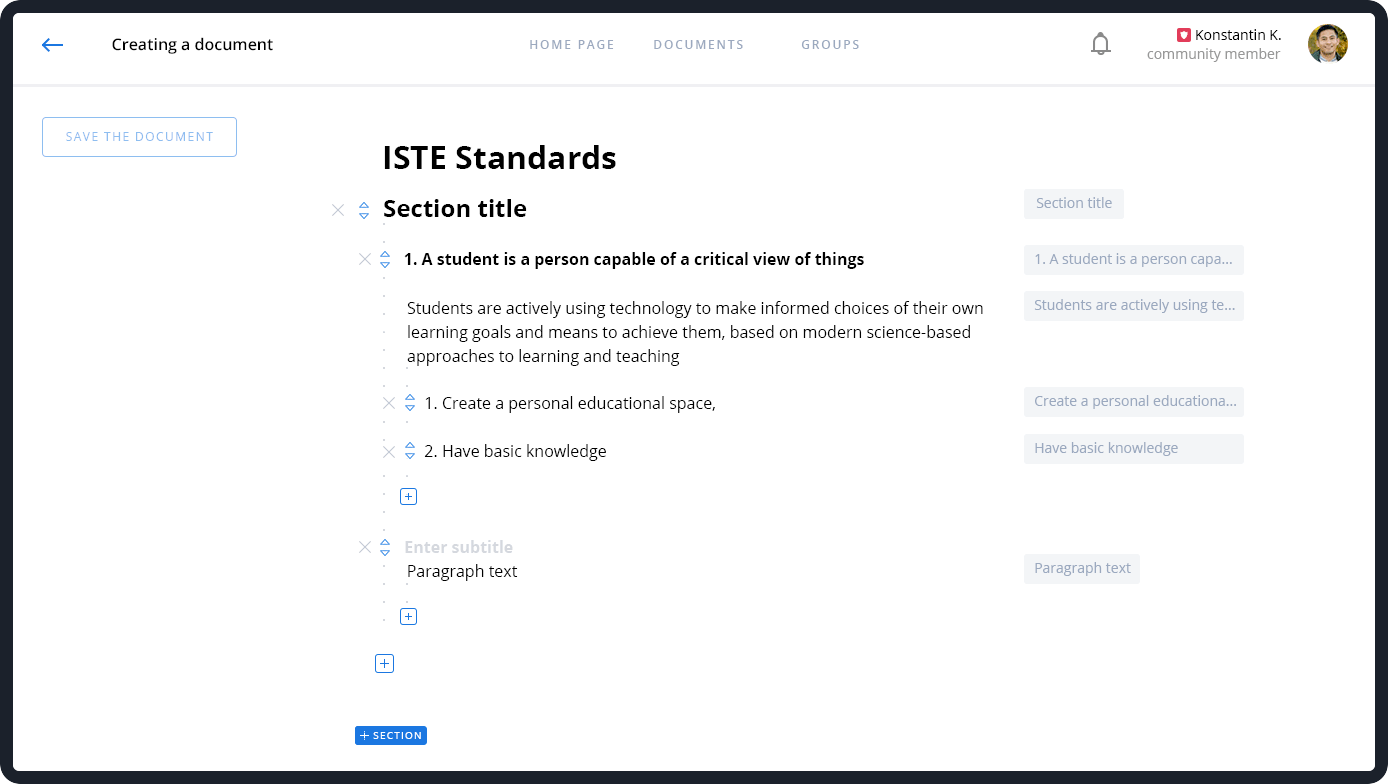Viewport: 1388px width, 784px height.
Task: Move 'Have basic knowledge' item with arrows
Action: tap(410, 451)
